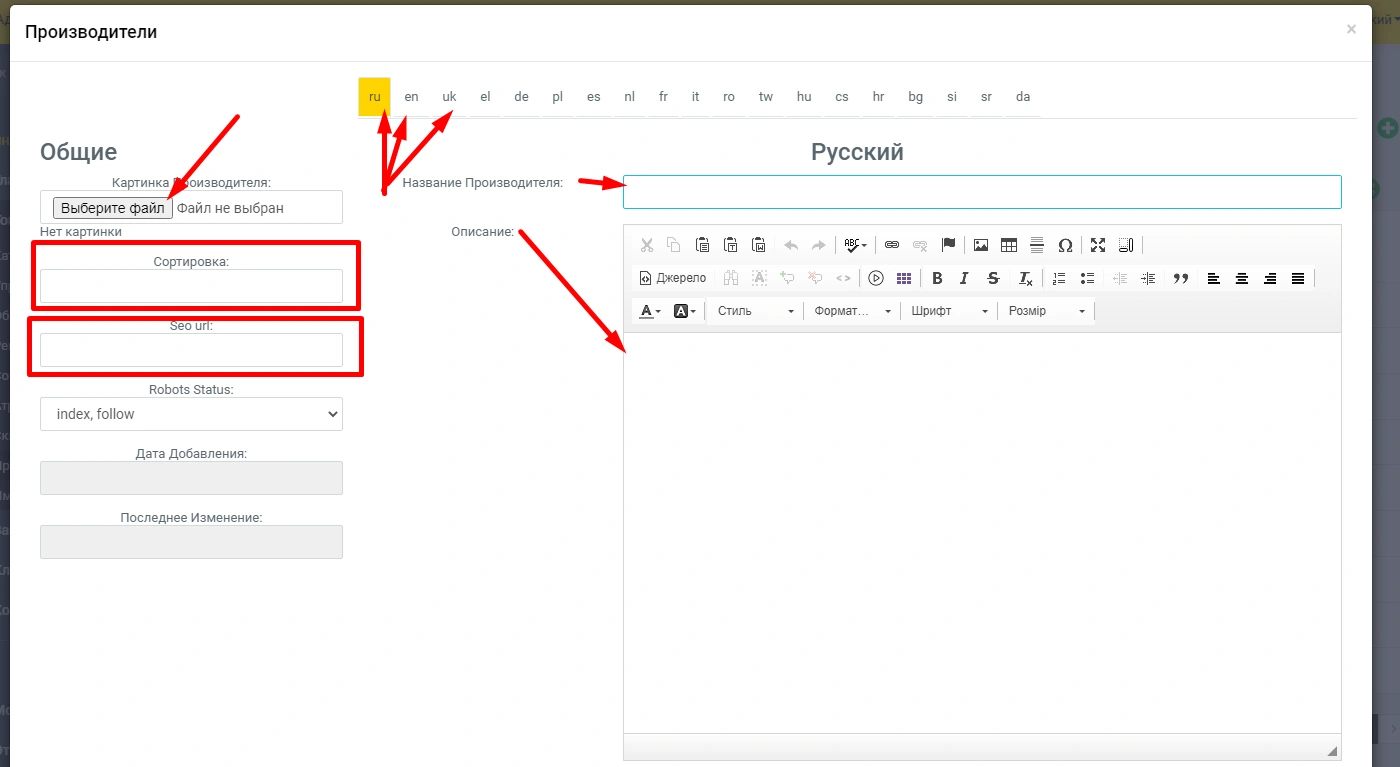Image resolution: width=1400 pixels, height=767 pixels.
Task: Insert a link in the description editor
Action: pos(892,245)
